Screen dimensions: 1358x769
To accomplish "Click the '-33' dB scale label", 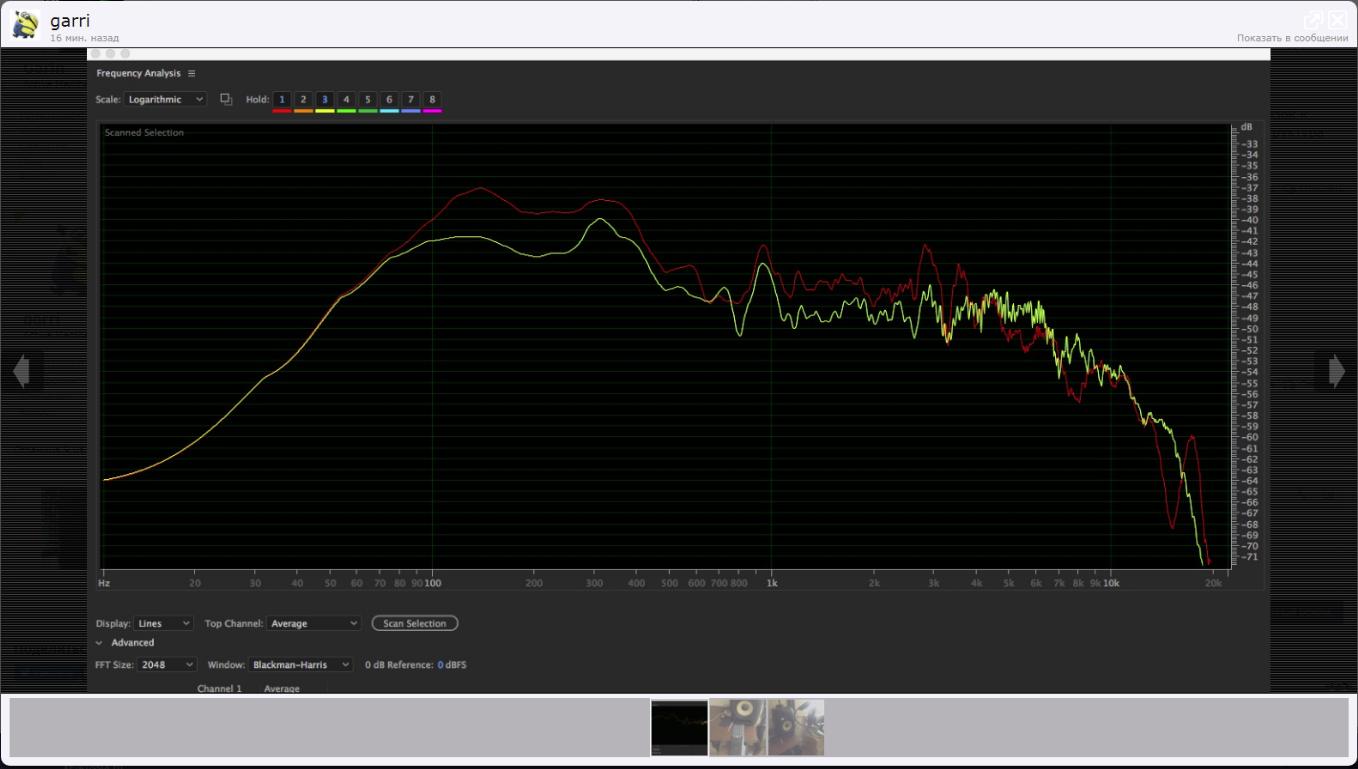I will click(1250, 144).
